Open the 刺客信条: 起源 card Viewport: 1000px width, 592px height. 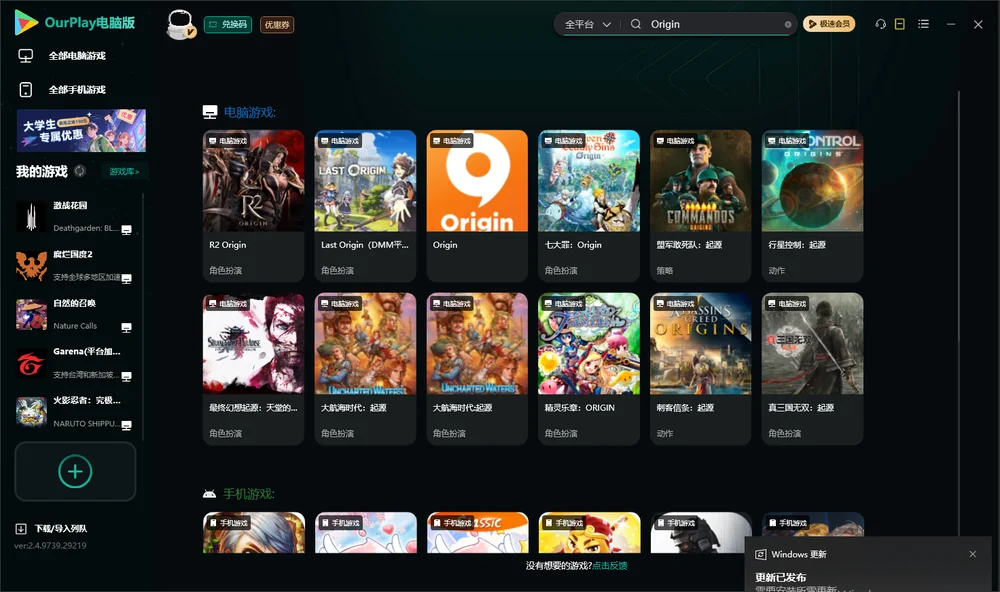(x=701, y=368)
